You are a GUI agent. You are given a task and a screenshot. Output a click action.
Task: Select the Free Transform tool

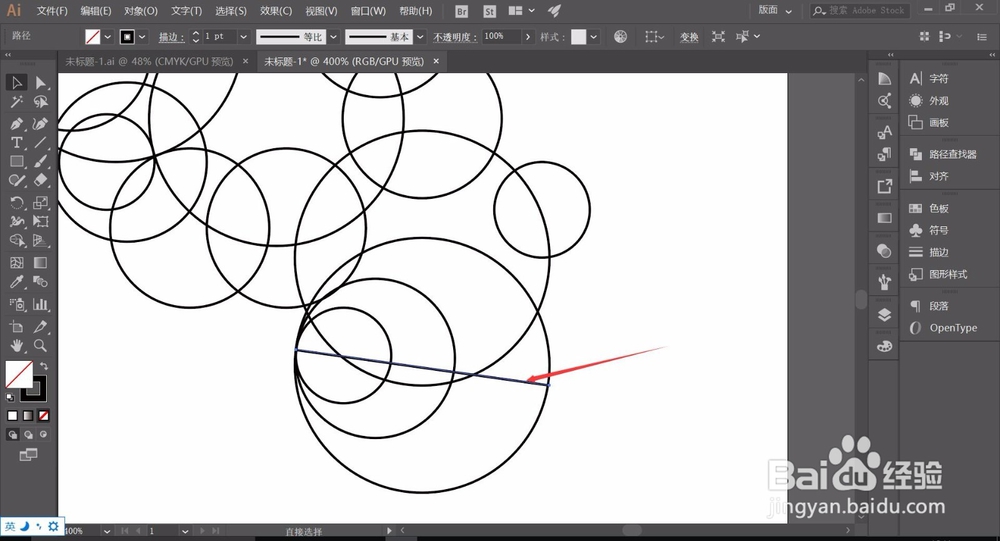coord(41,221)
